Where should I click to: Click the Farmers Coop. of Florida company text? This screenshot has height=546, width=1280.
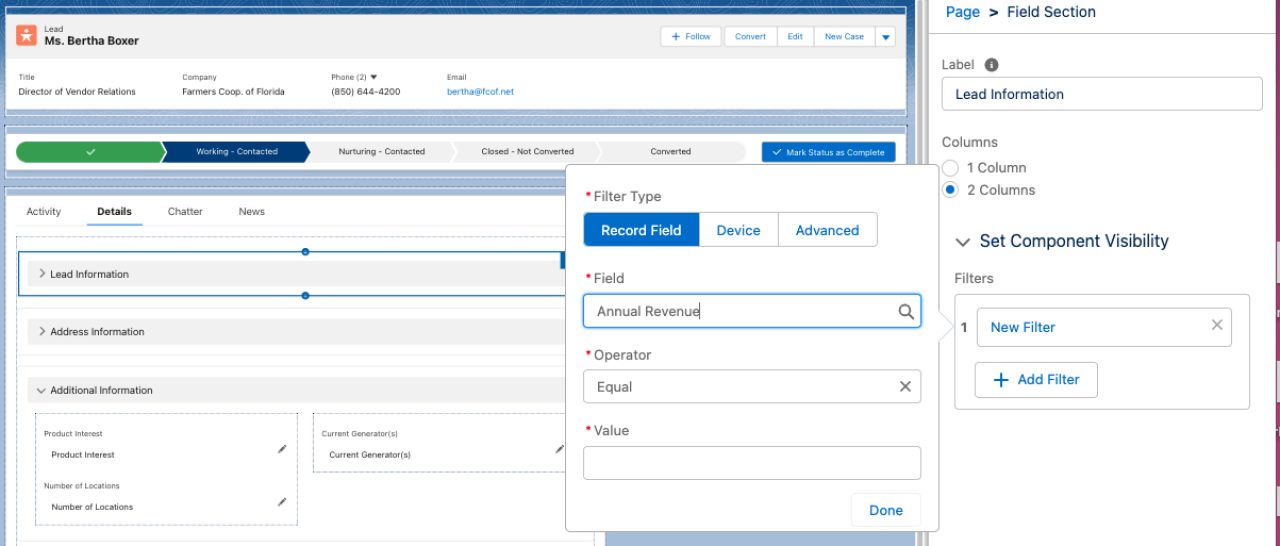click(233, 92)
